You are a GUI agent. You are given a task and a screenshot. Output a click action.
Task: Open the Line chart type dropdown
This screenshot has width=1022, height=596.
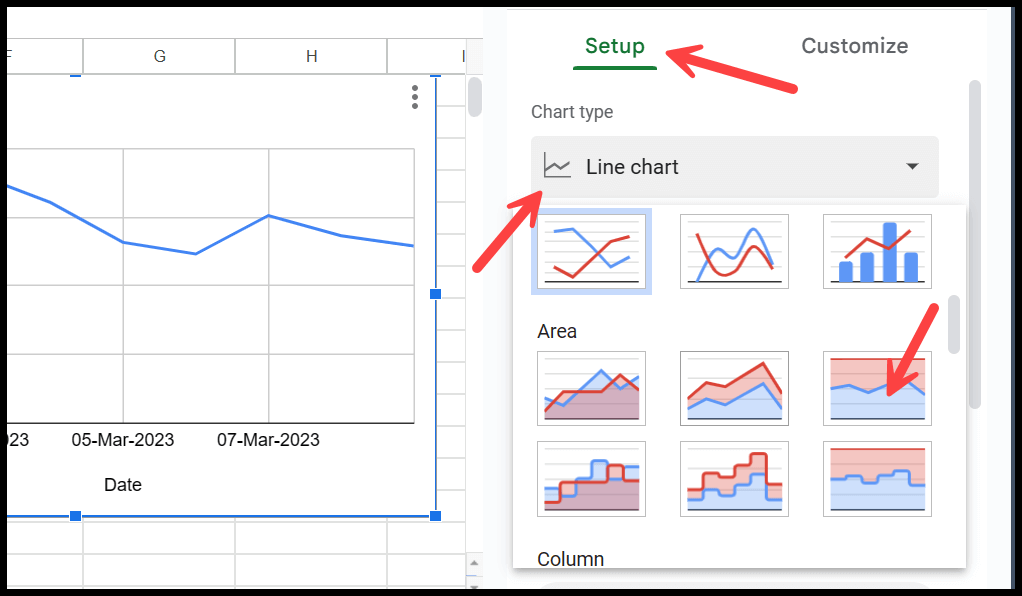point(735,167)
